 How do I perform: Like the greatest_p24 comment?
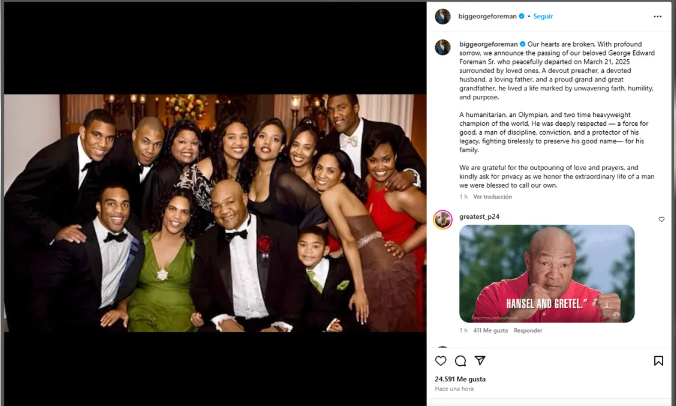(x=661, y=219)
